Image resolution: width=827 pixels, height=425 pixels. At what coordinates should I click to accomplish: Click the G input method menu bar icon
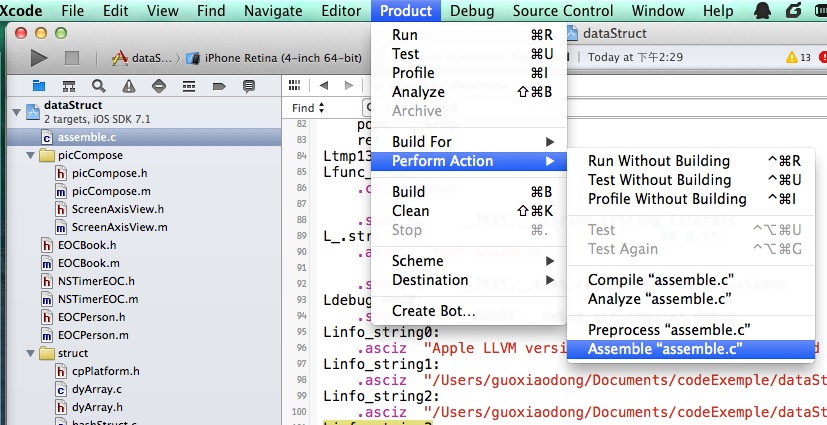click(x=793, y=11)
